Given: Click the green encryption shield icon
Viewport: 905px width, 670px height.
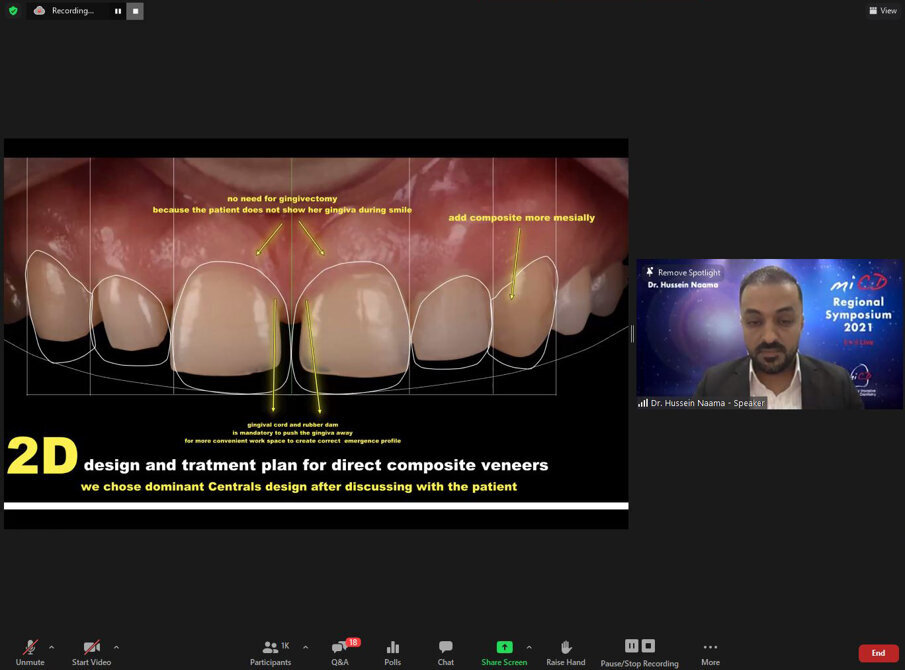Looking at the screenshot, I should coord(13,11).
